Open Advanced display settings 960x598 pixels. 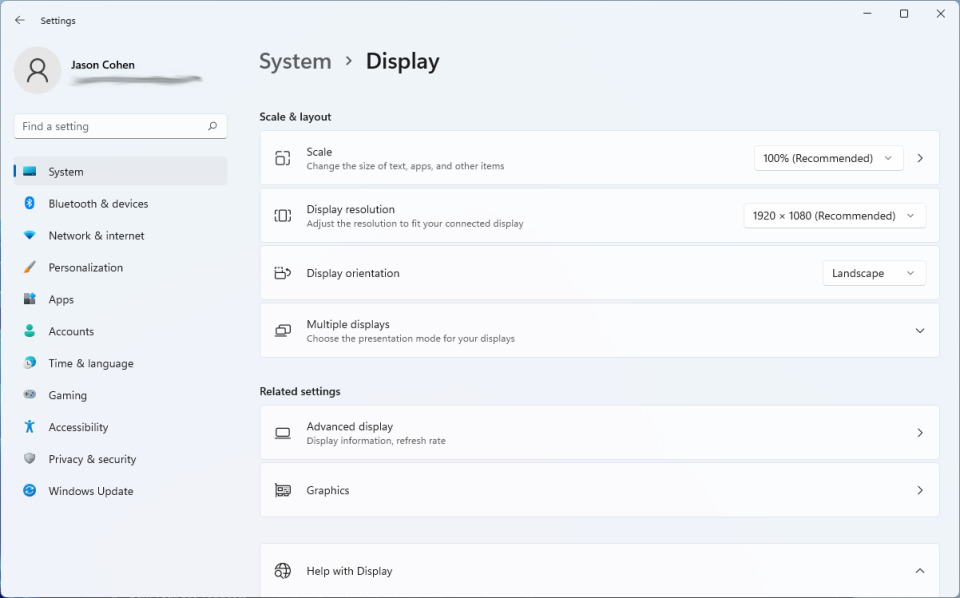click(599, 433)
